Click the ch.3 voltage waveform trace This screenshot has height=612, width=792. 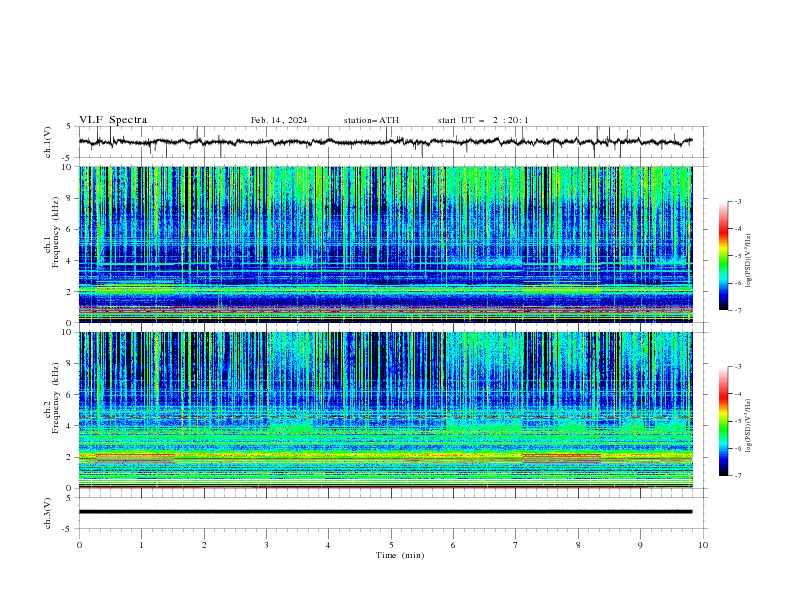pos(385,512)
